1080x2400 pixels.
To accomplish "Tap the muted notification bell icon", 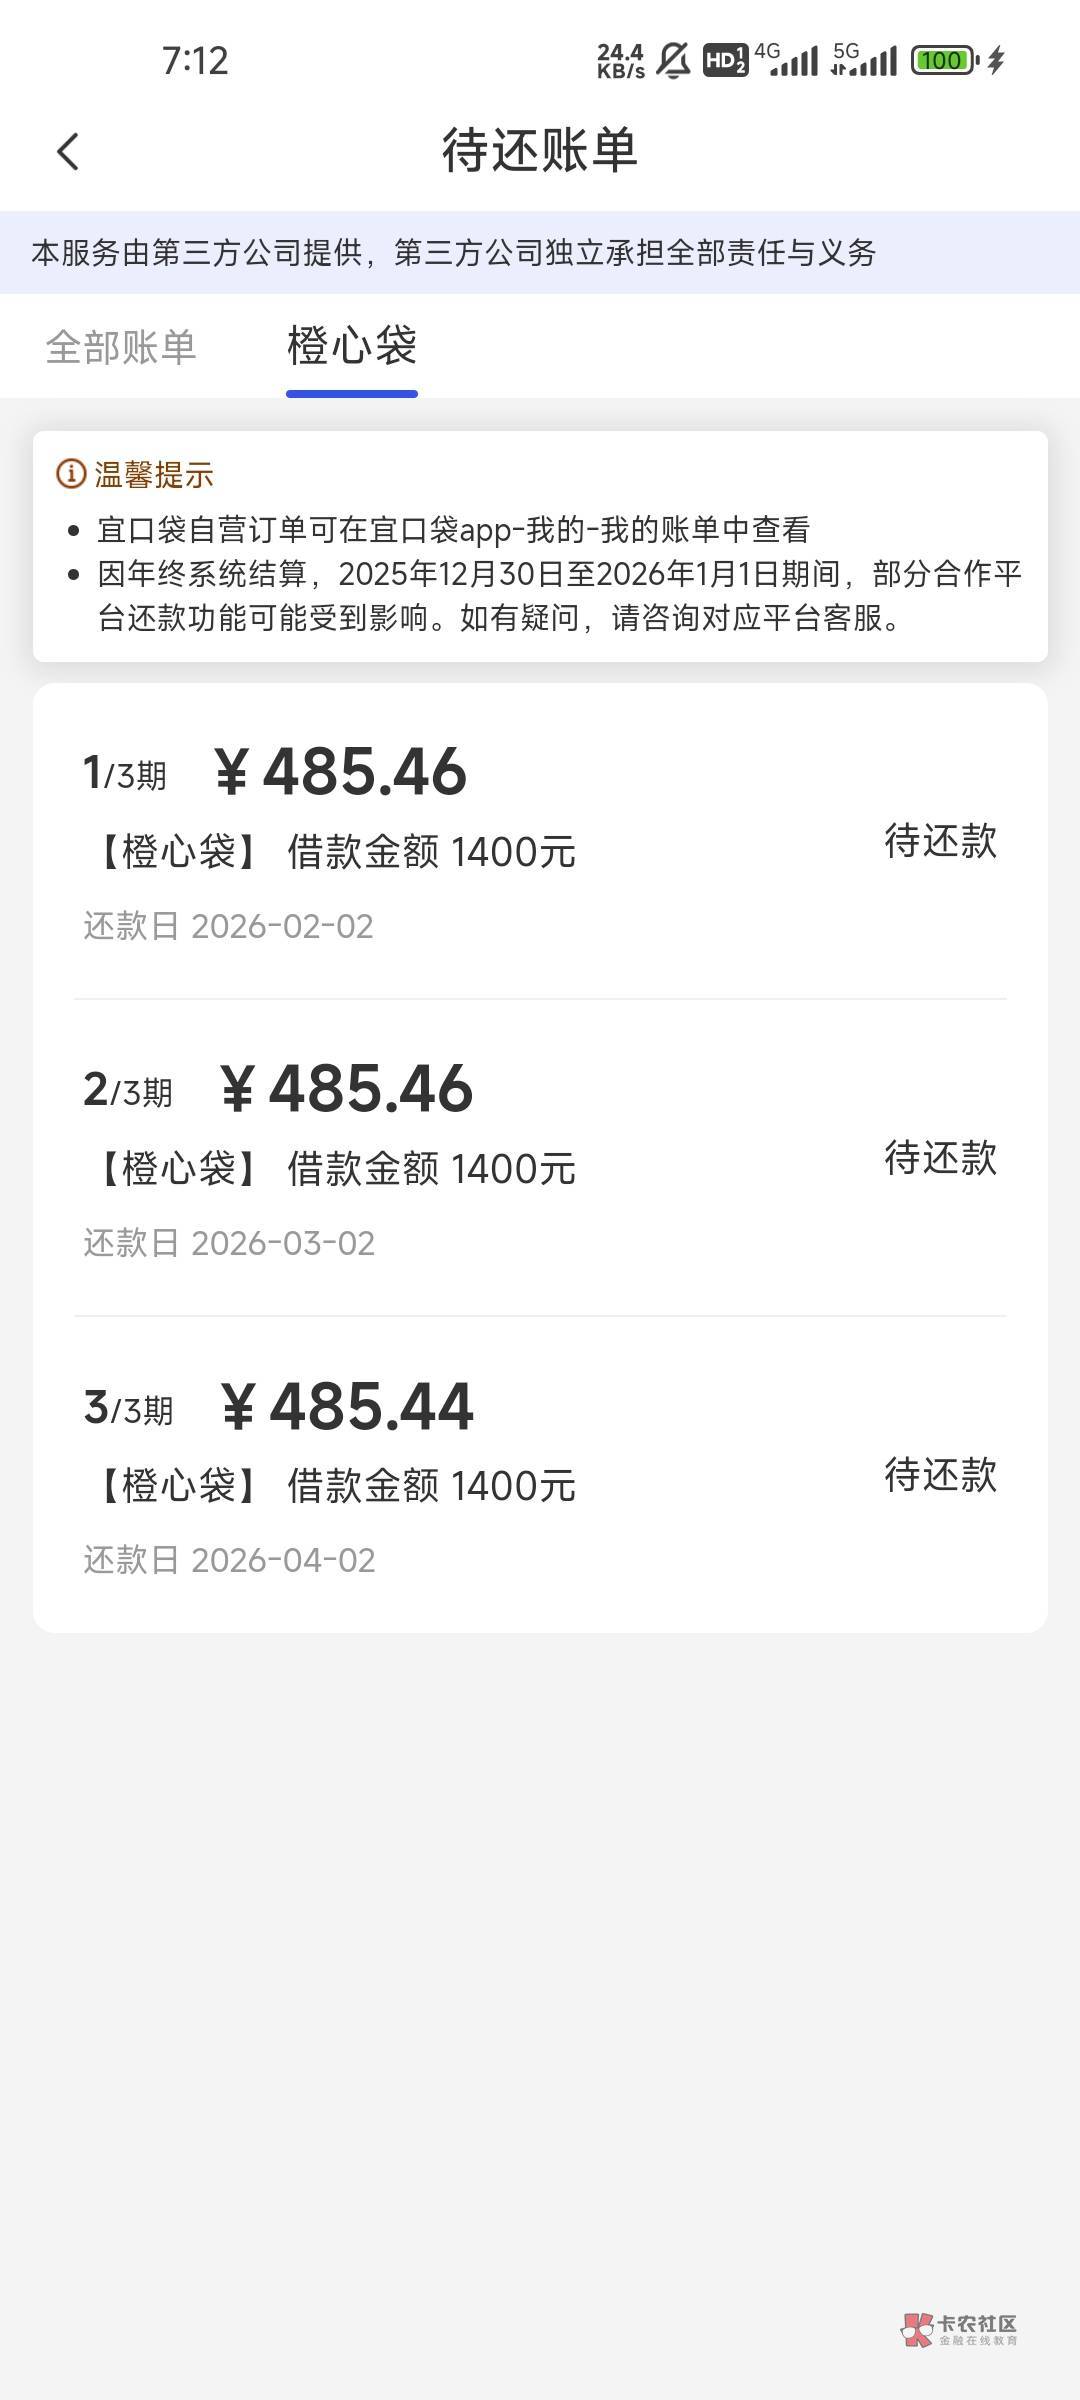I will tap(673, 61).
